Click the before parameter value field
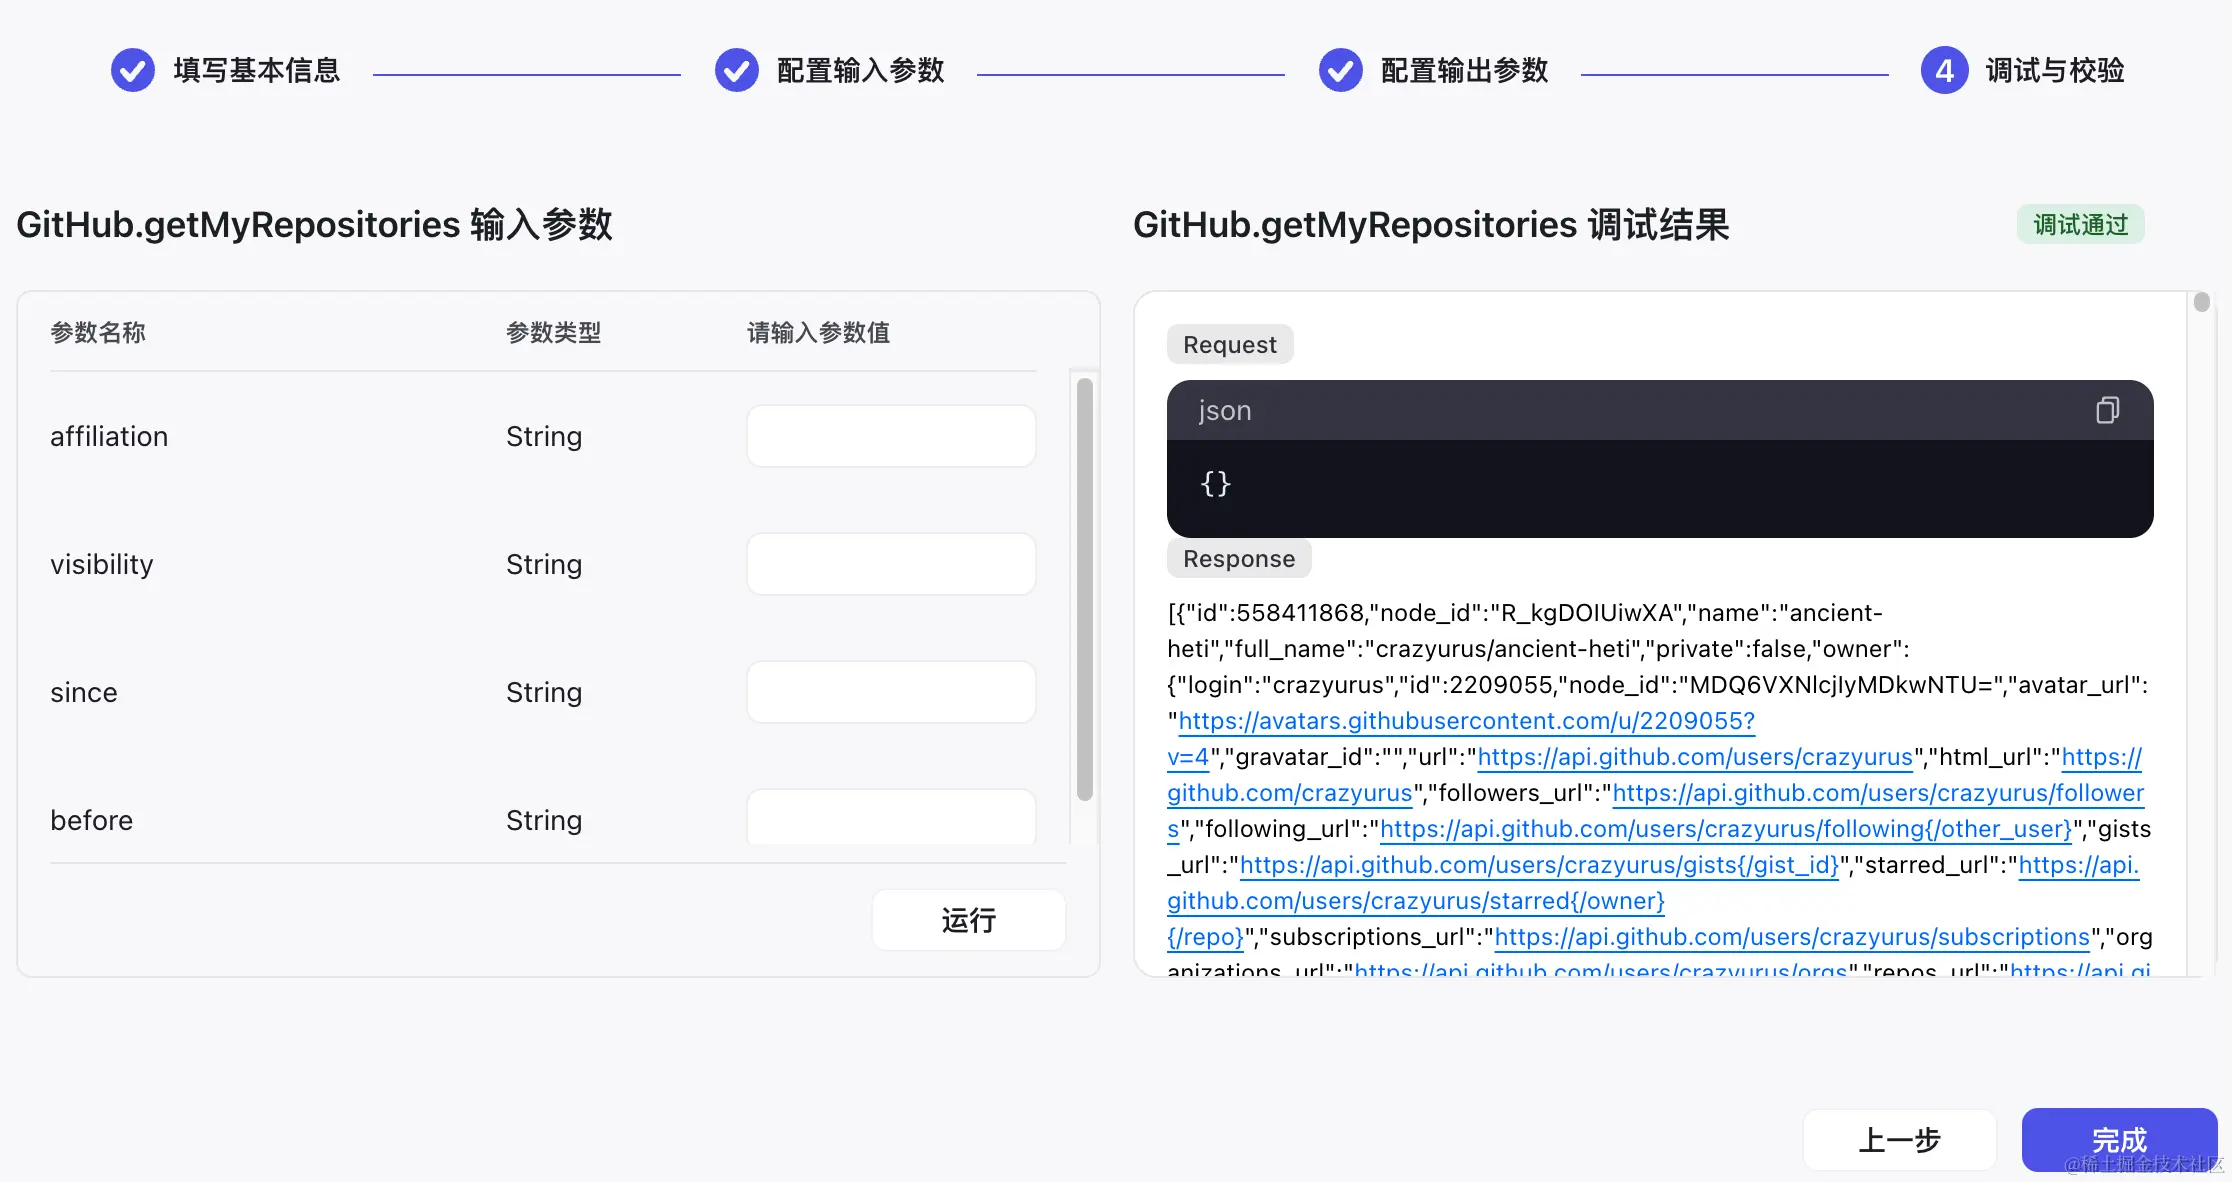 890,818
